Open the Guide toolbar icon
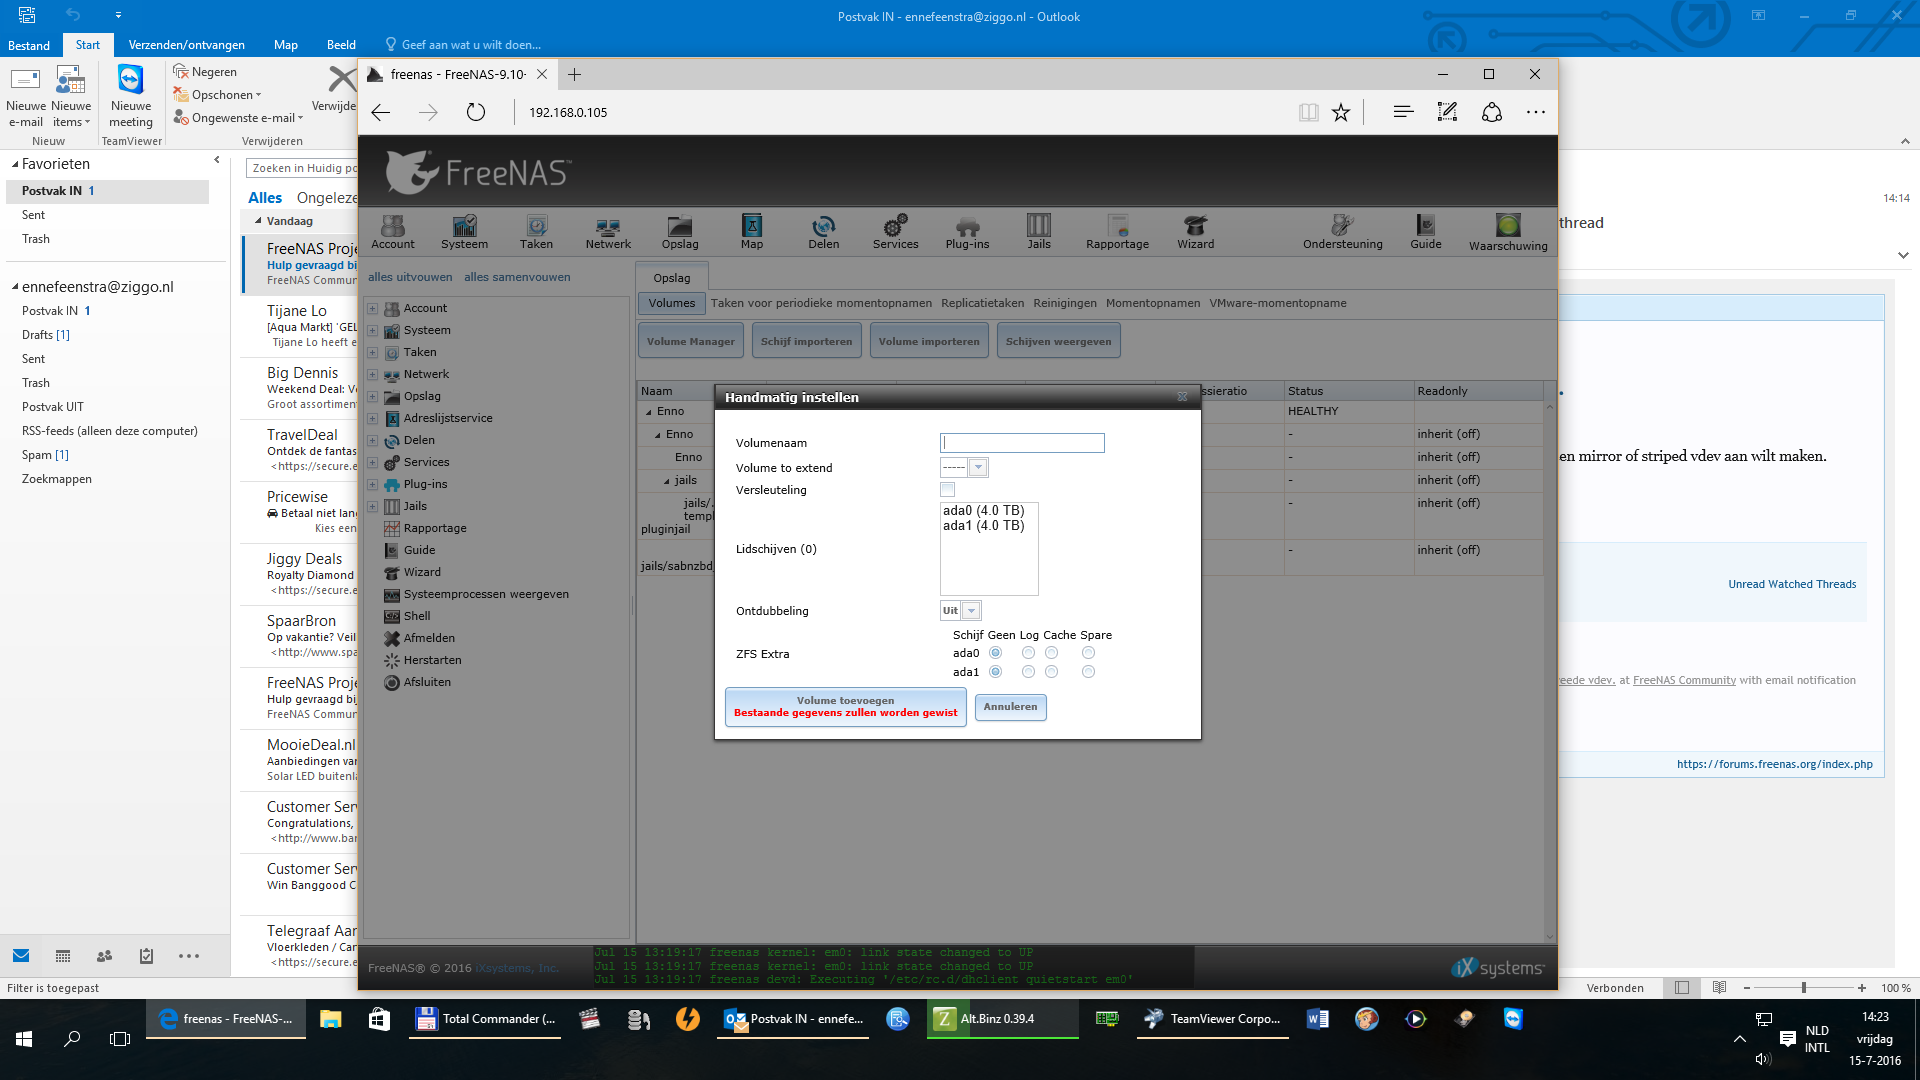Viewport: 1920px width, 1080px height. click(1426, 232)
